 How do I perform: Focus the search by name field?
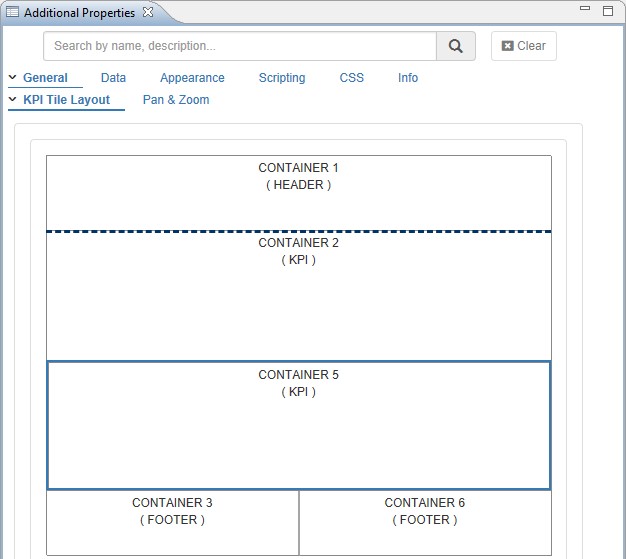[x=240, y=46]
